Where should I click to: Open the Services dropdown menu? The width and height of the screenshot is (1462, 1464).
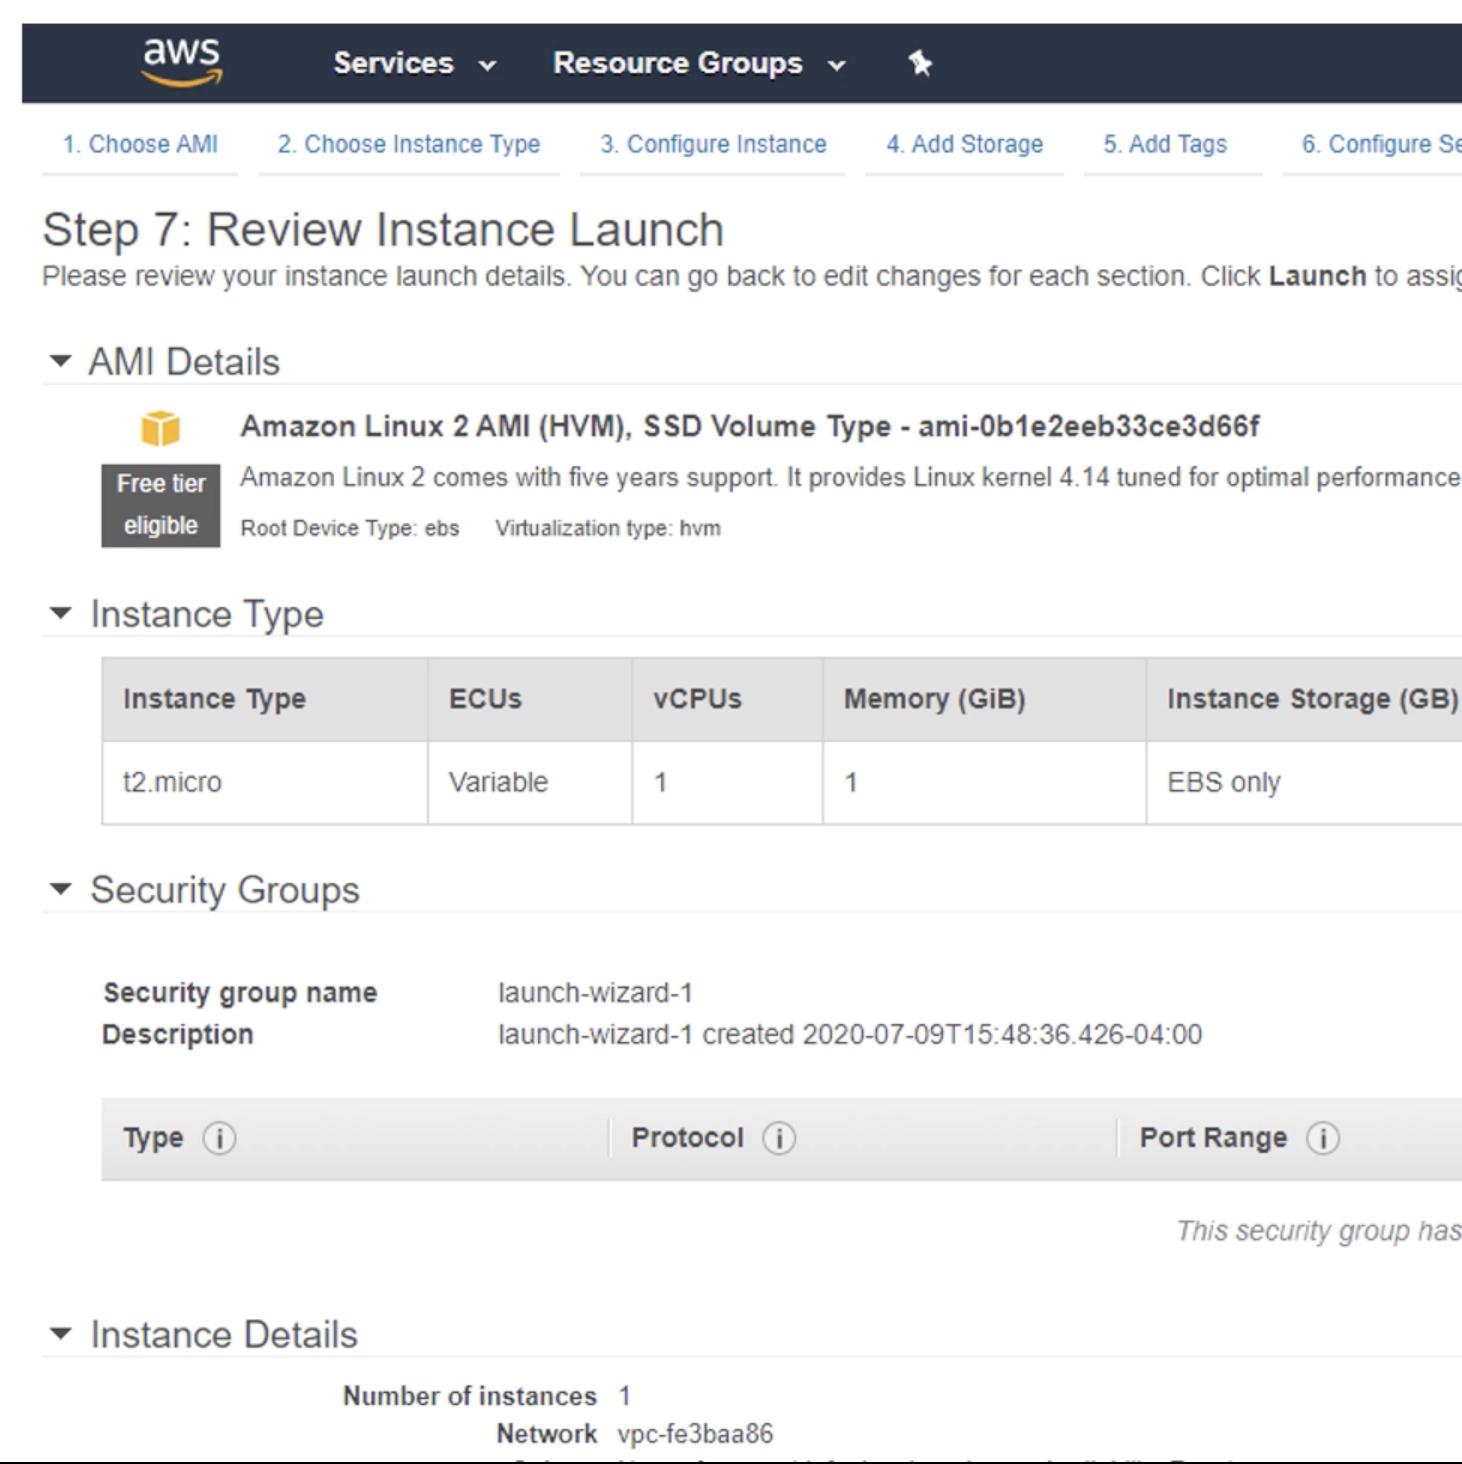[x=414, y=63]
